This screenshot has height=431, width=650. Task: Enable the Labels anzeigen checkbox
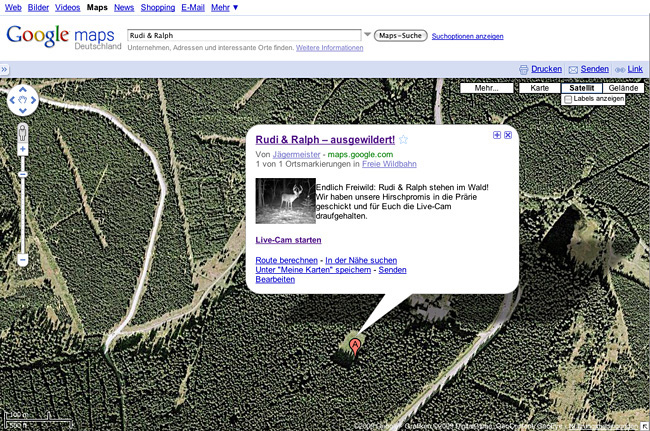568,99
